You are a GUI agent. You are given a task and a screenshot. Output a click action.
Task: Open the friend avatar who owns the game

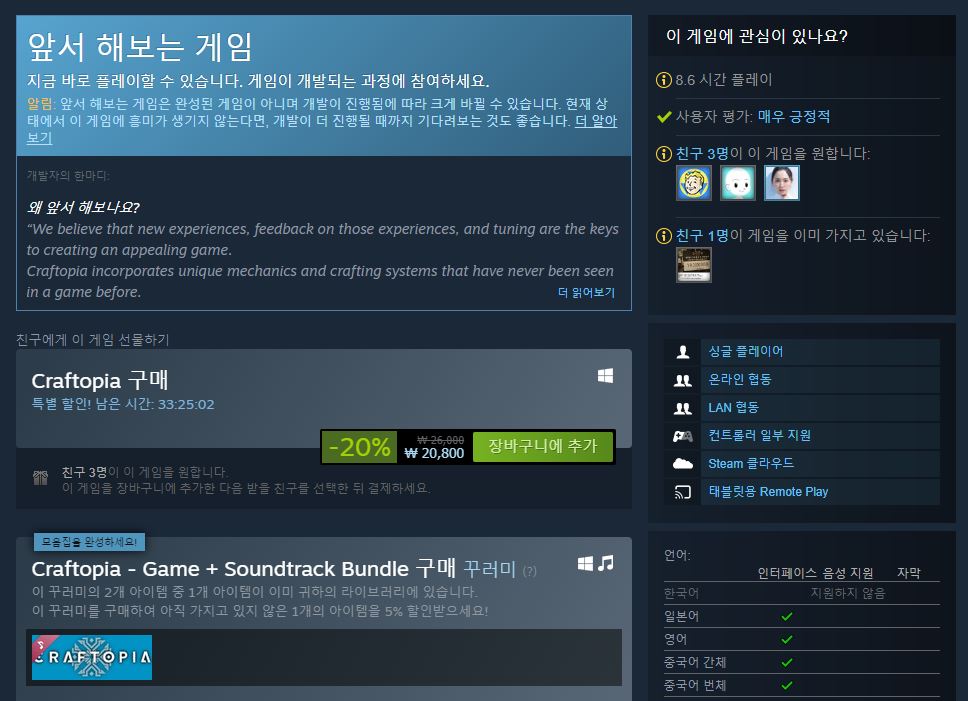tap(694, 265)
